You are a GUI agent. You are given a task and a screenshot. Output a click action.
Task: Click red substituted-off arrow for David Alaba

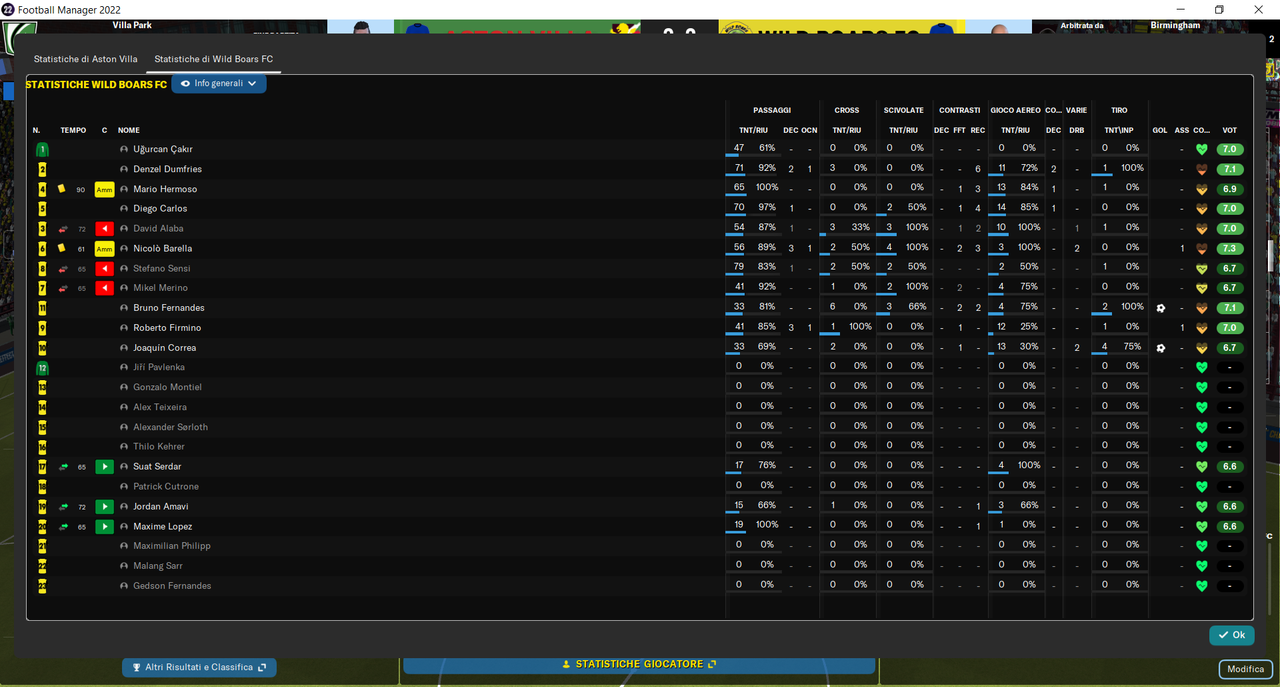[x=104, y=229]
